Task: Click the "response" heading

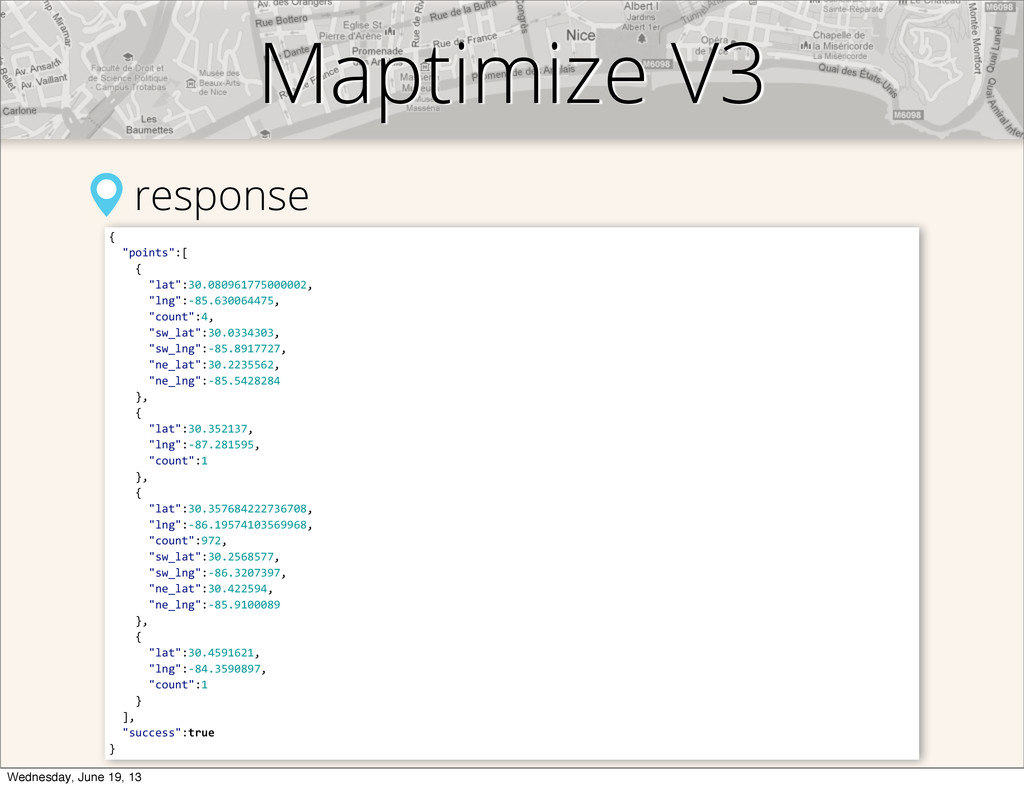Action: 221,197
